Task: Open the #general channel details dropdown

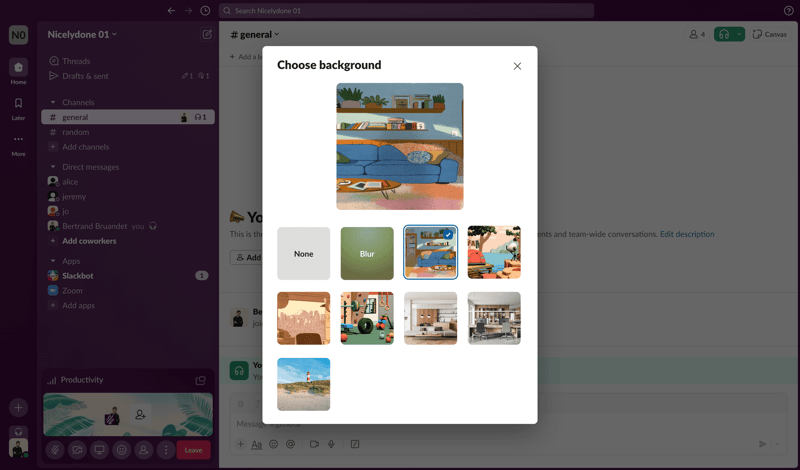Action: pyautogui.click(x=255, y=34)
